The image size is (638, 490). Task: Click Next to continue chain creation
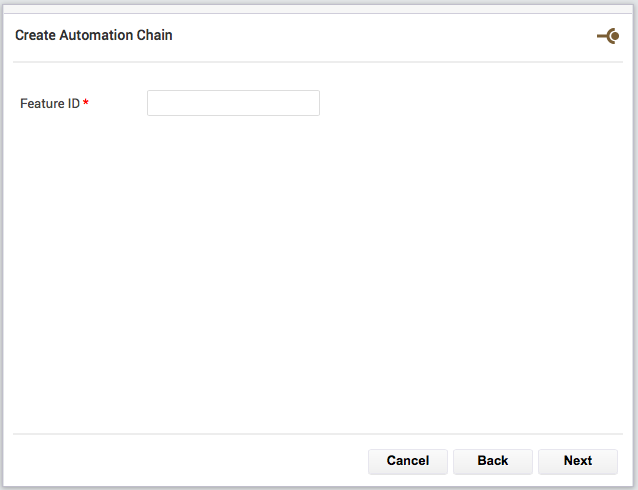(x=578, y=461)
